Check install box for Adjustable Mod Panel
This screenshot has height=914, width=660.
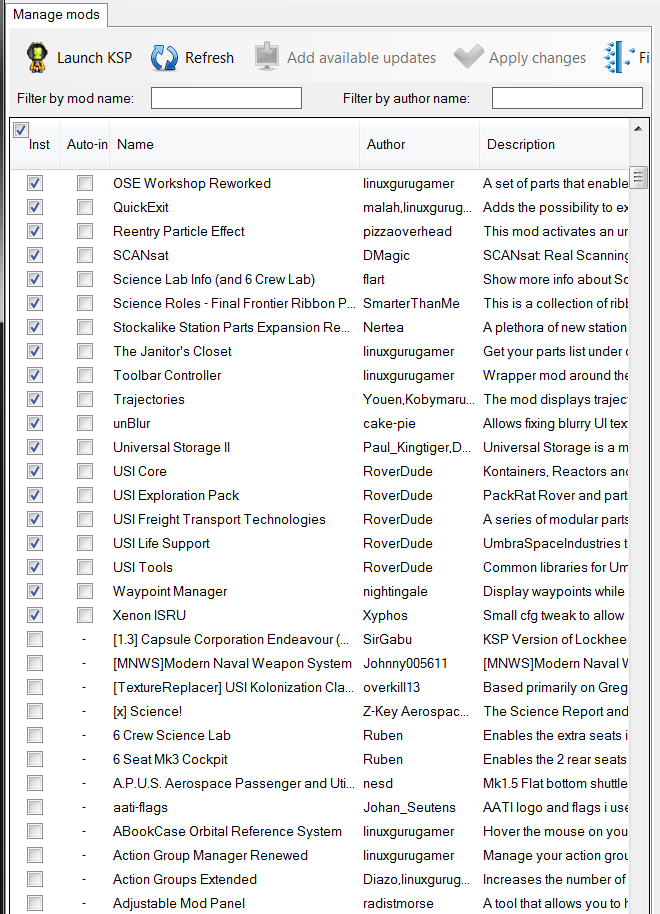click(35, 903)
